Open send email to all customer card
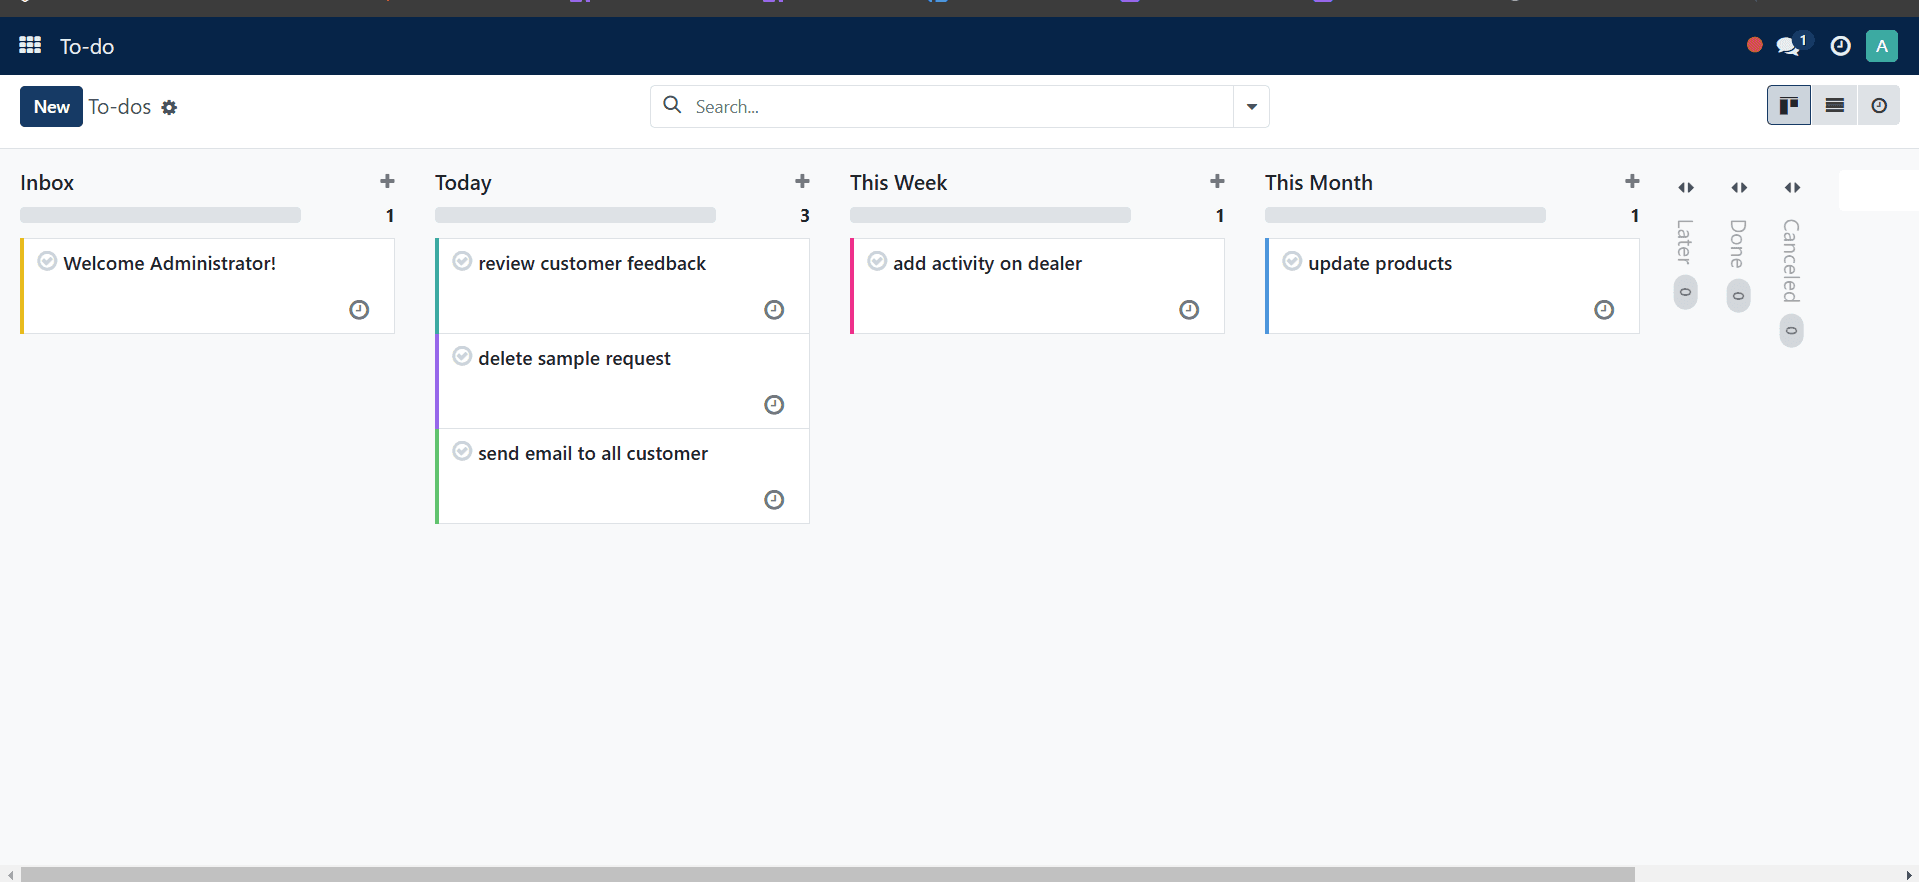This screenshot has width=1919, height=882. (x=623, y=476)
